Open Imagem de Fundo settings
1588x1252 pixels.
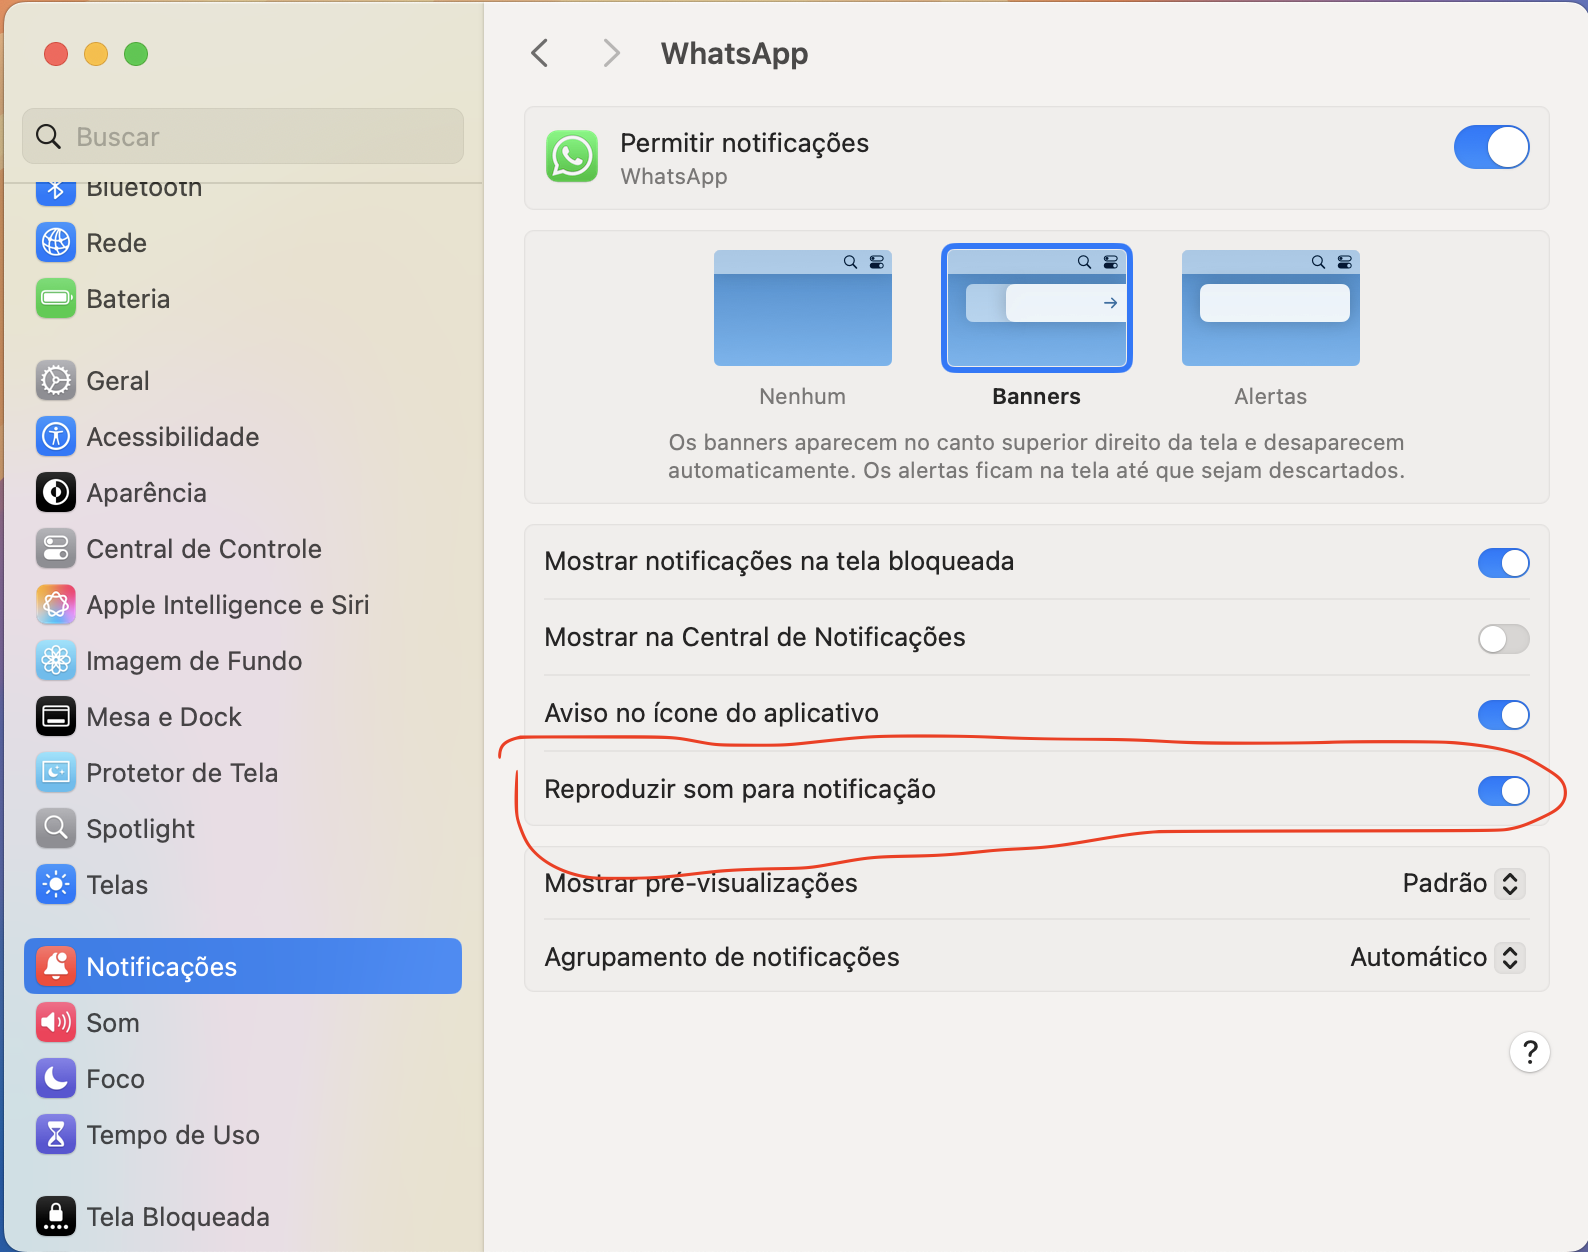click(243, 660)
